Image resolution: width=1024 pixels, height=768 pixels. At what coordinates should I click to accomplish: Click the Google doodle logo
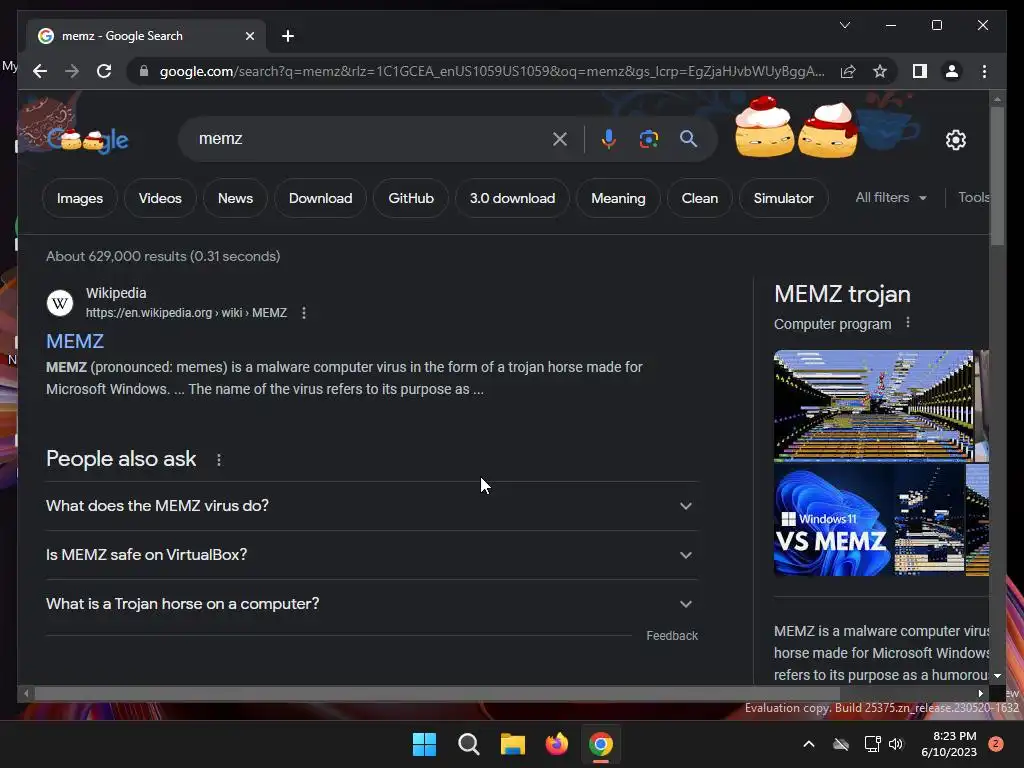pyautogui.click(x=88, y=139)
